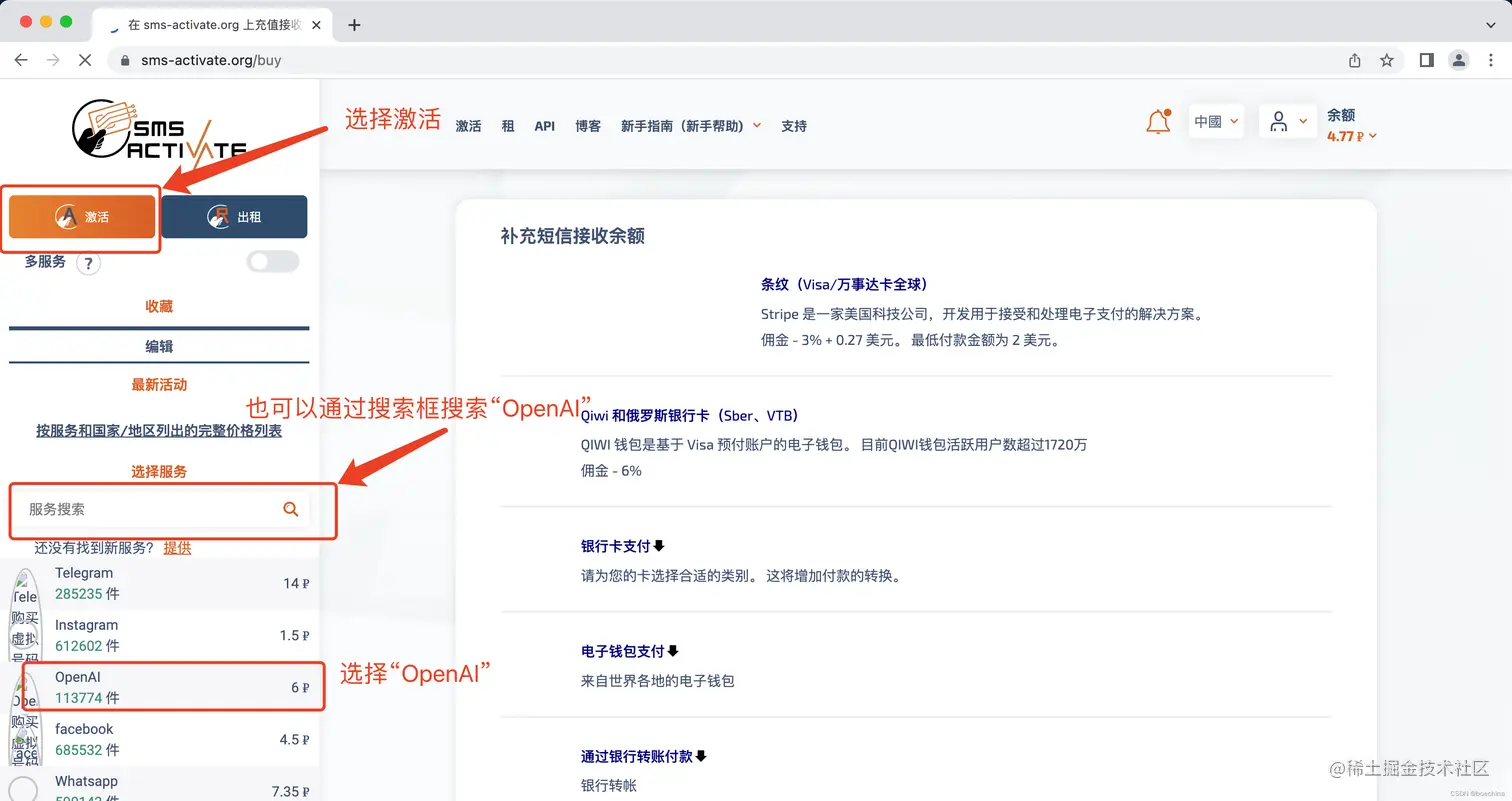
Task: Click the dark blue 出租 button
Action: tap(234, 216)
